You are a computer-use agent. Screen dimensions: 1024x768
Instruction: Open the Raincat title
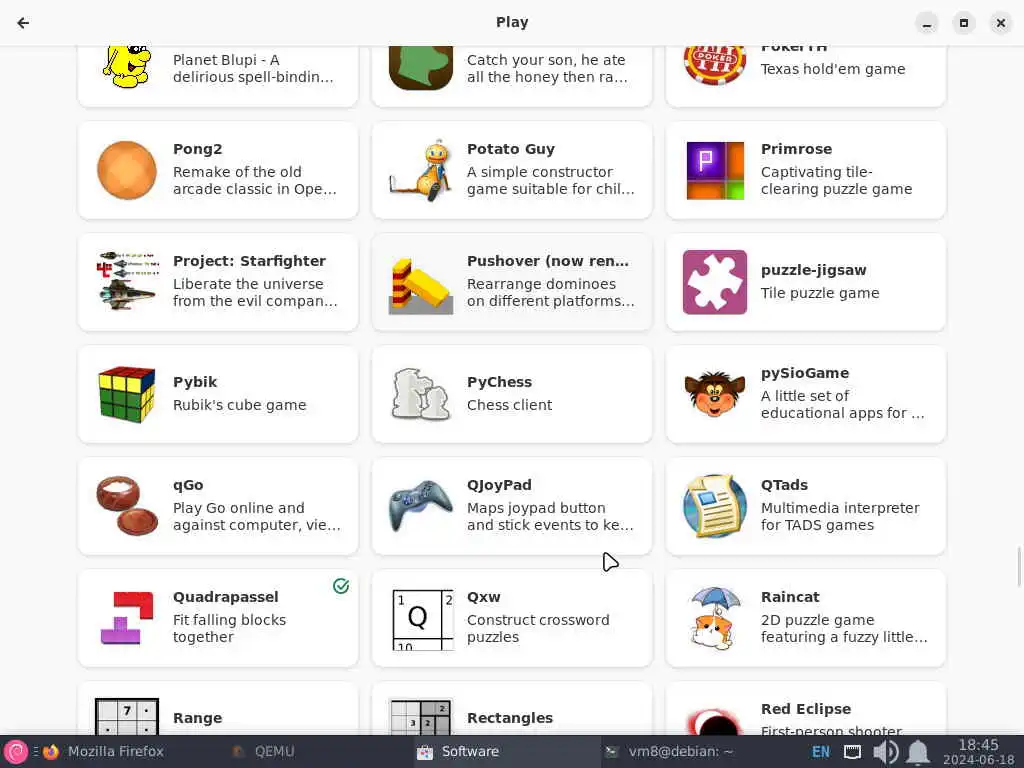coord(790,597)
